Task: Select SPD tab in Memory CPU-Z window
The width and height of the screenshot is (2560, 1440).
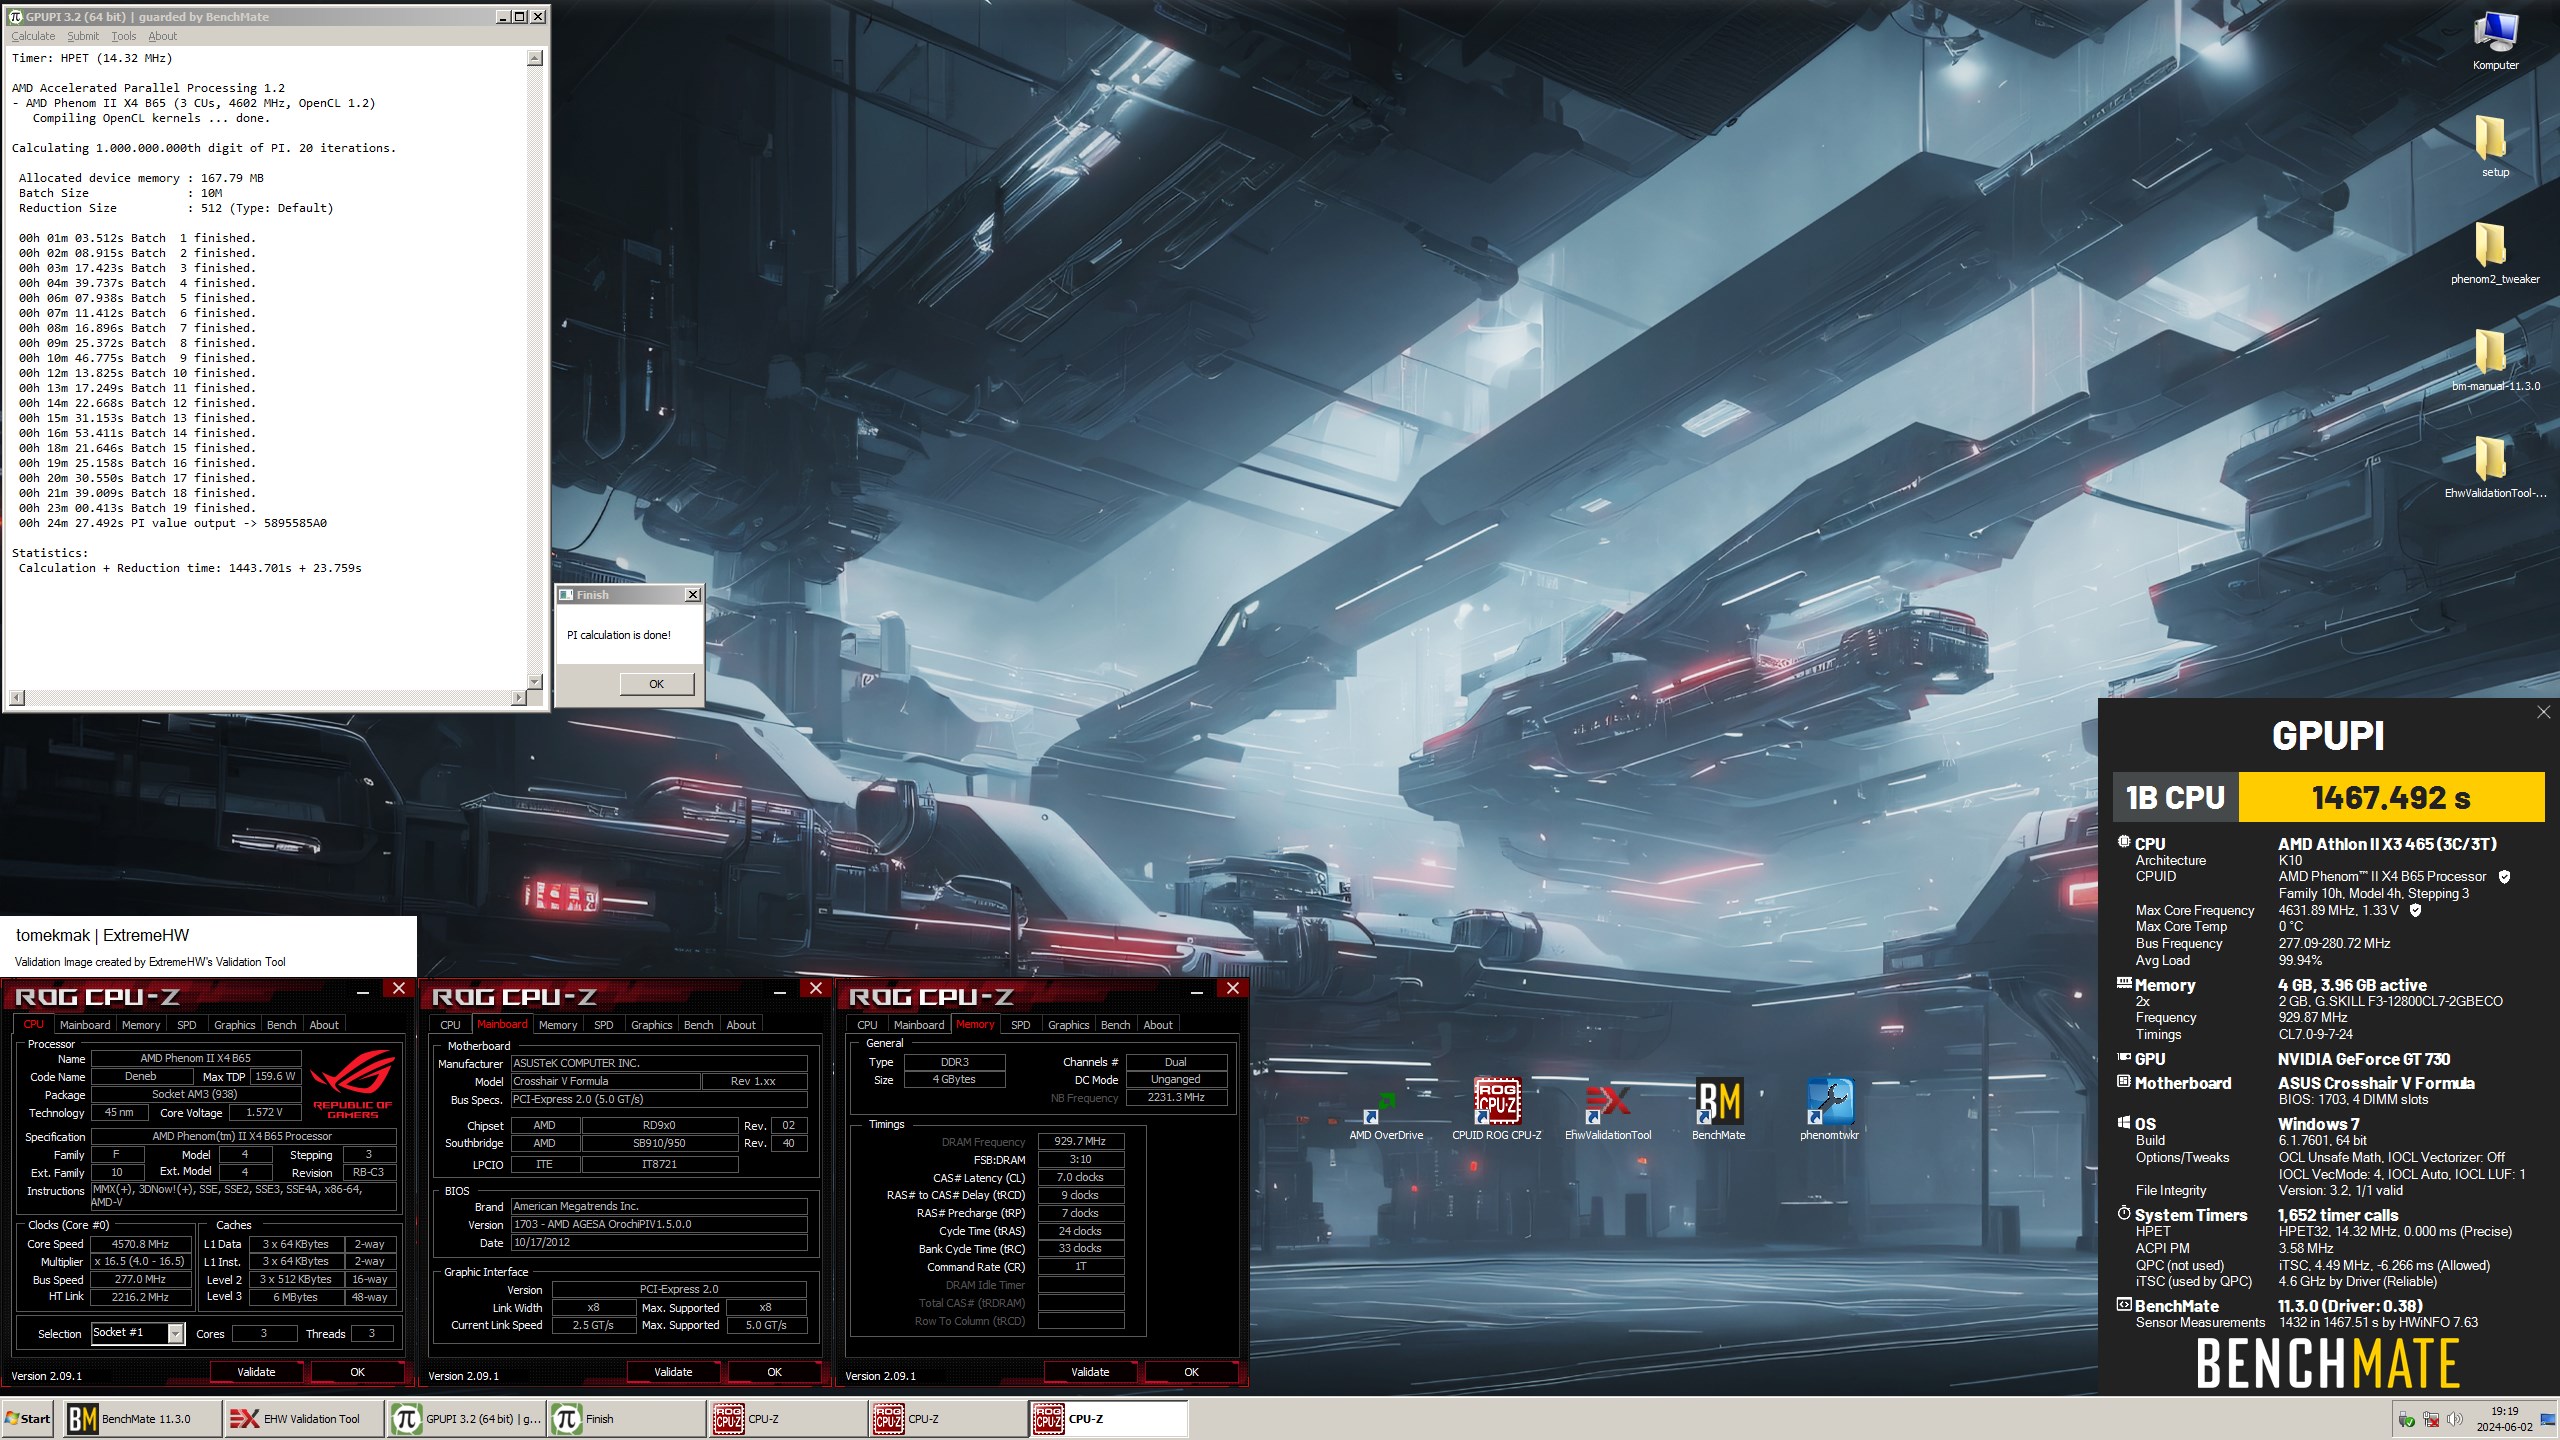Action: point(1021,1025)
